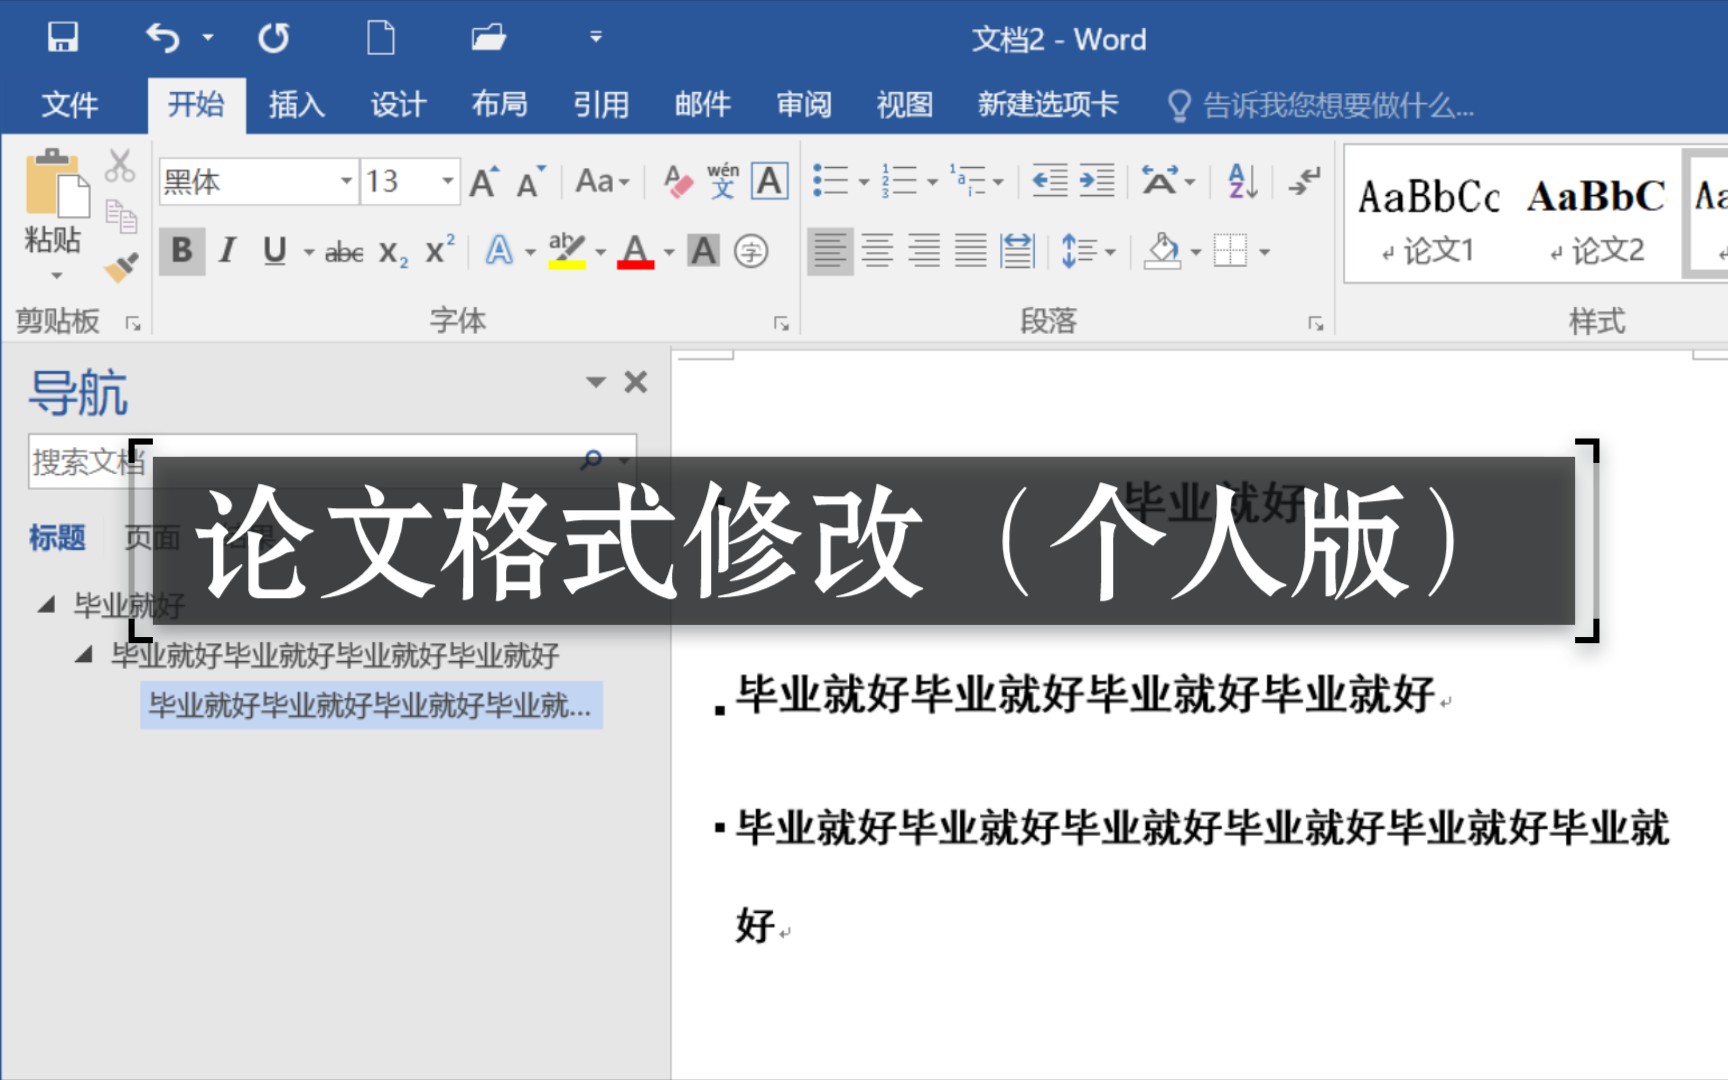Switch to the 插入 tab
The height and width of the screenshot is (1080, 1728).
(x=296, y=104)
